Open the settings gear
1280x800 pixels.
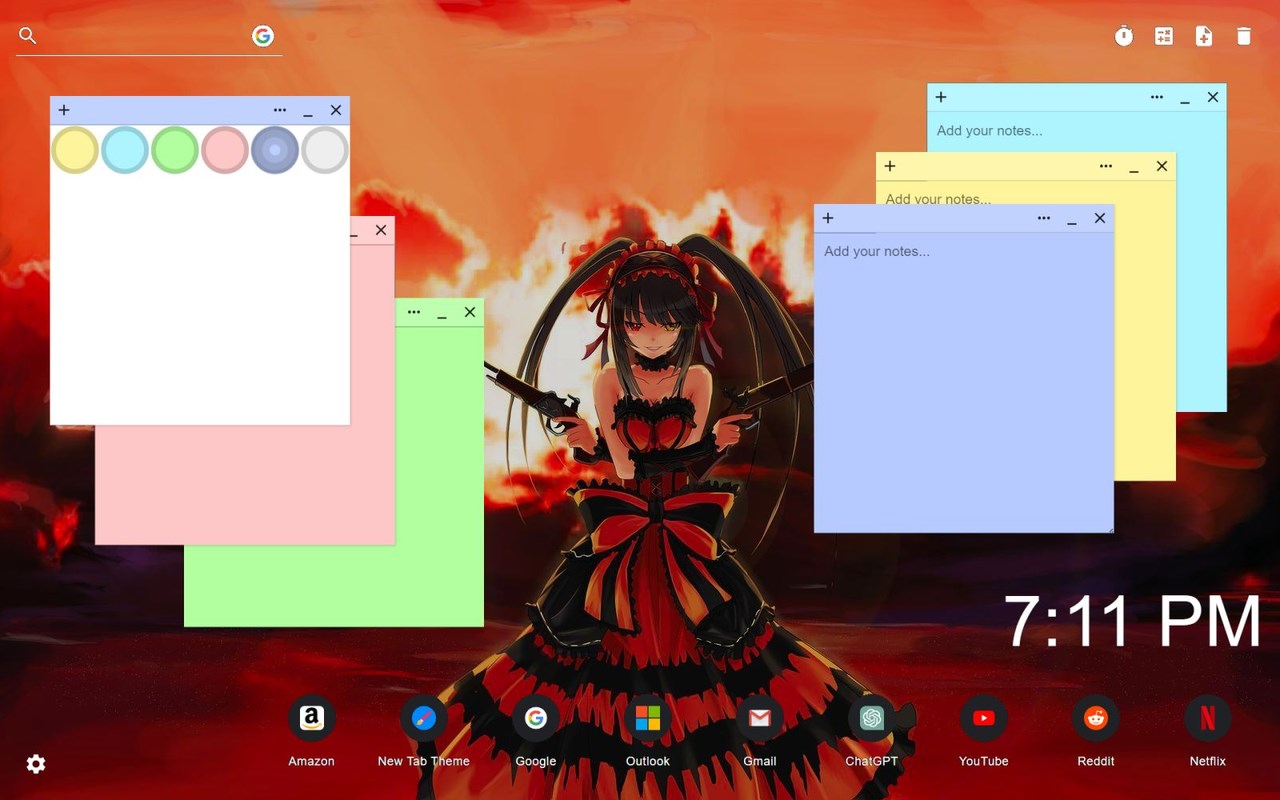[x=36, y=764]
